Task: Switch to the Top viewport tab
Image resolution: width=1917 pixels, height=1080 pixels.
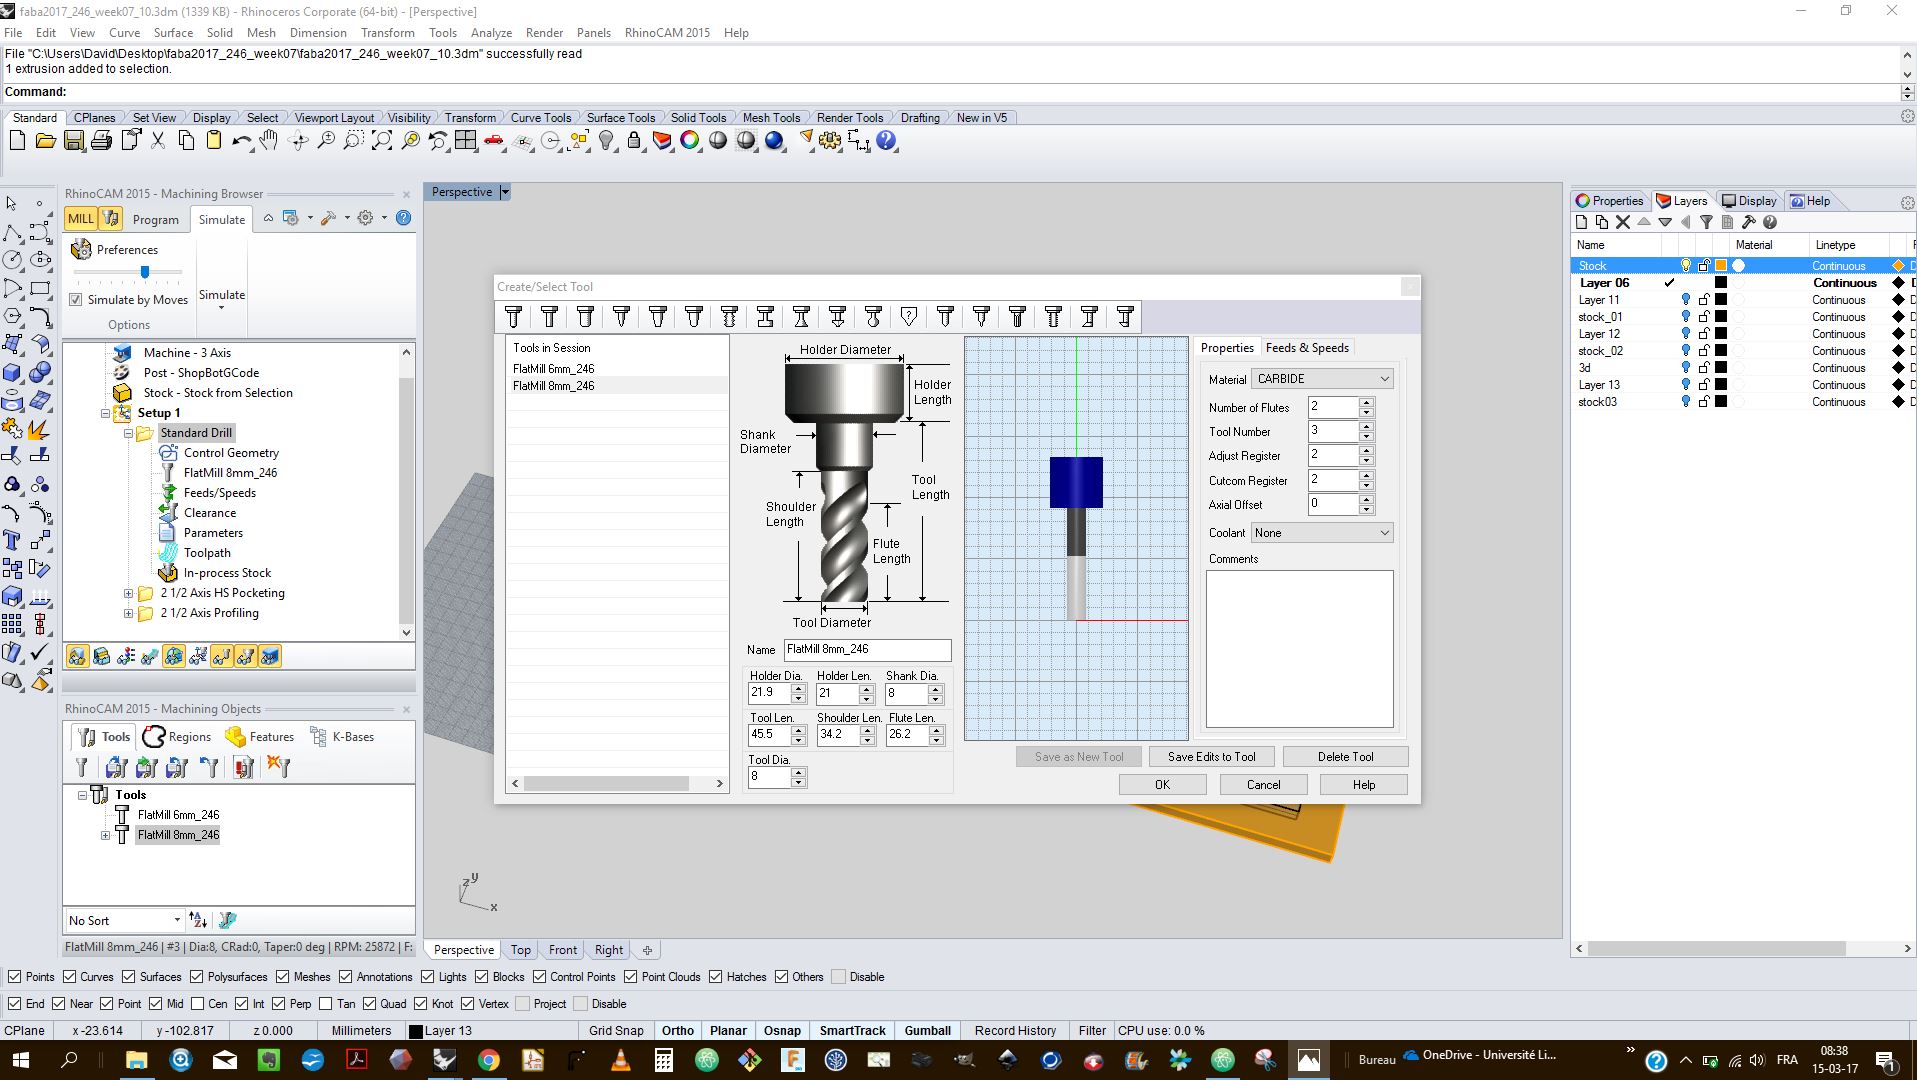Action: coord(520,950)
